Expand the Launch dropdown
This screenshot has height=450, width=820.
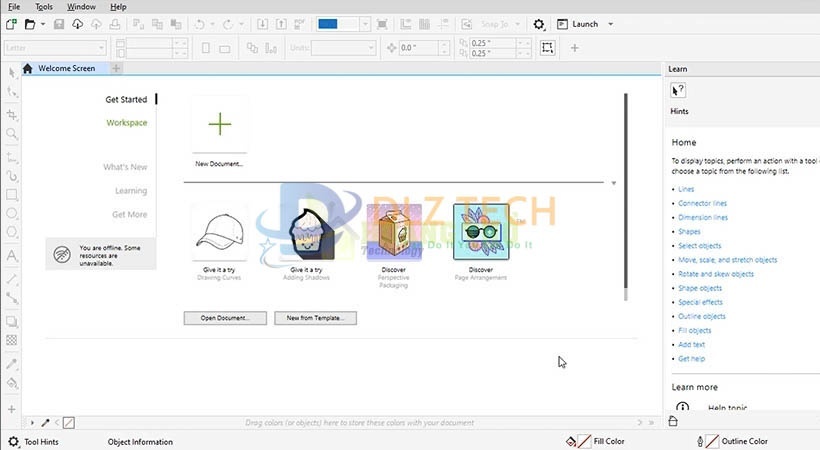(610, 24)
